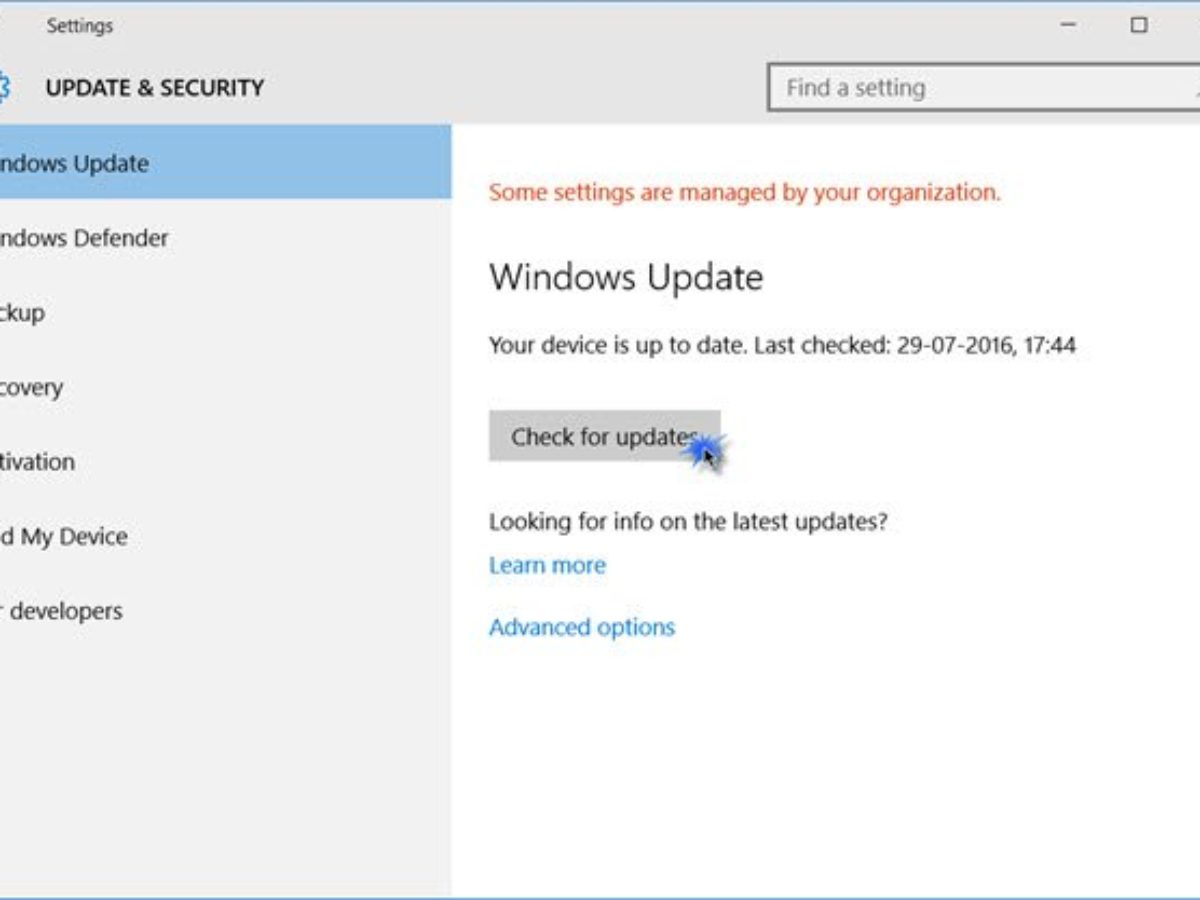The height and width of the screenshot is (900, 1200).
Task: Click the Windows Update page heading
Action: tap(626, 277)
